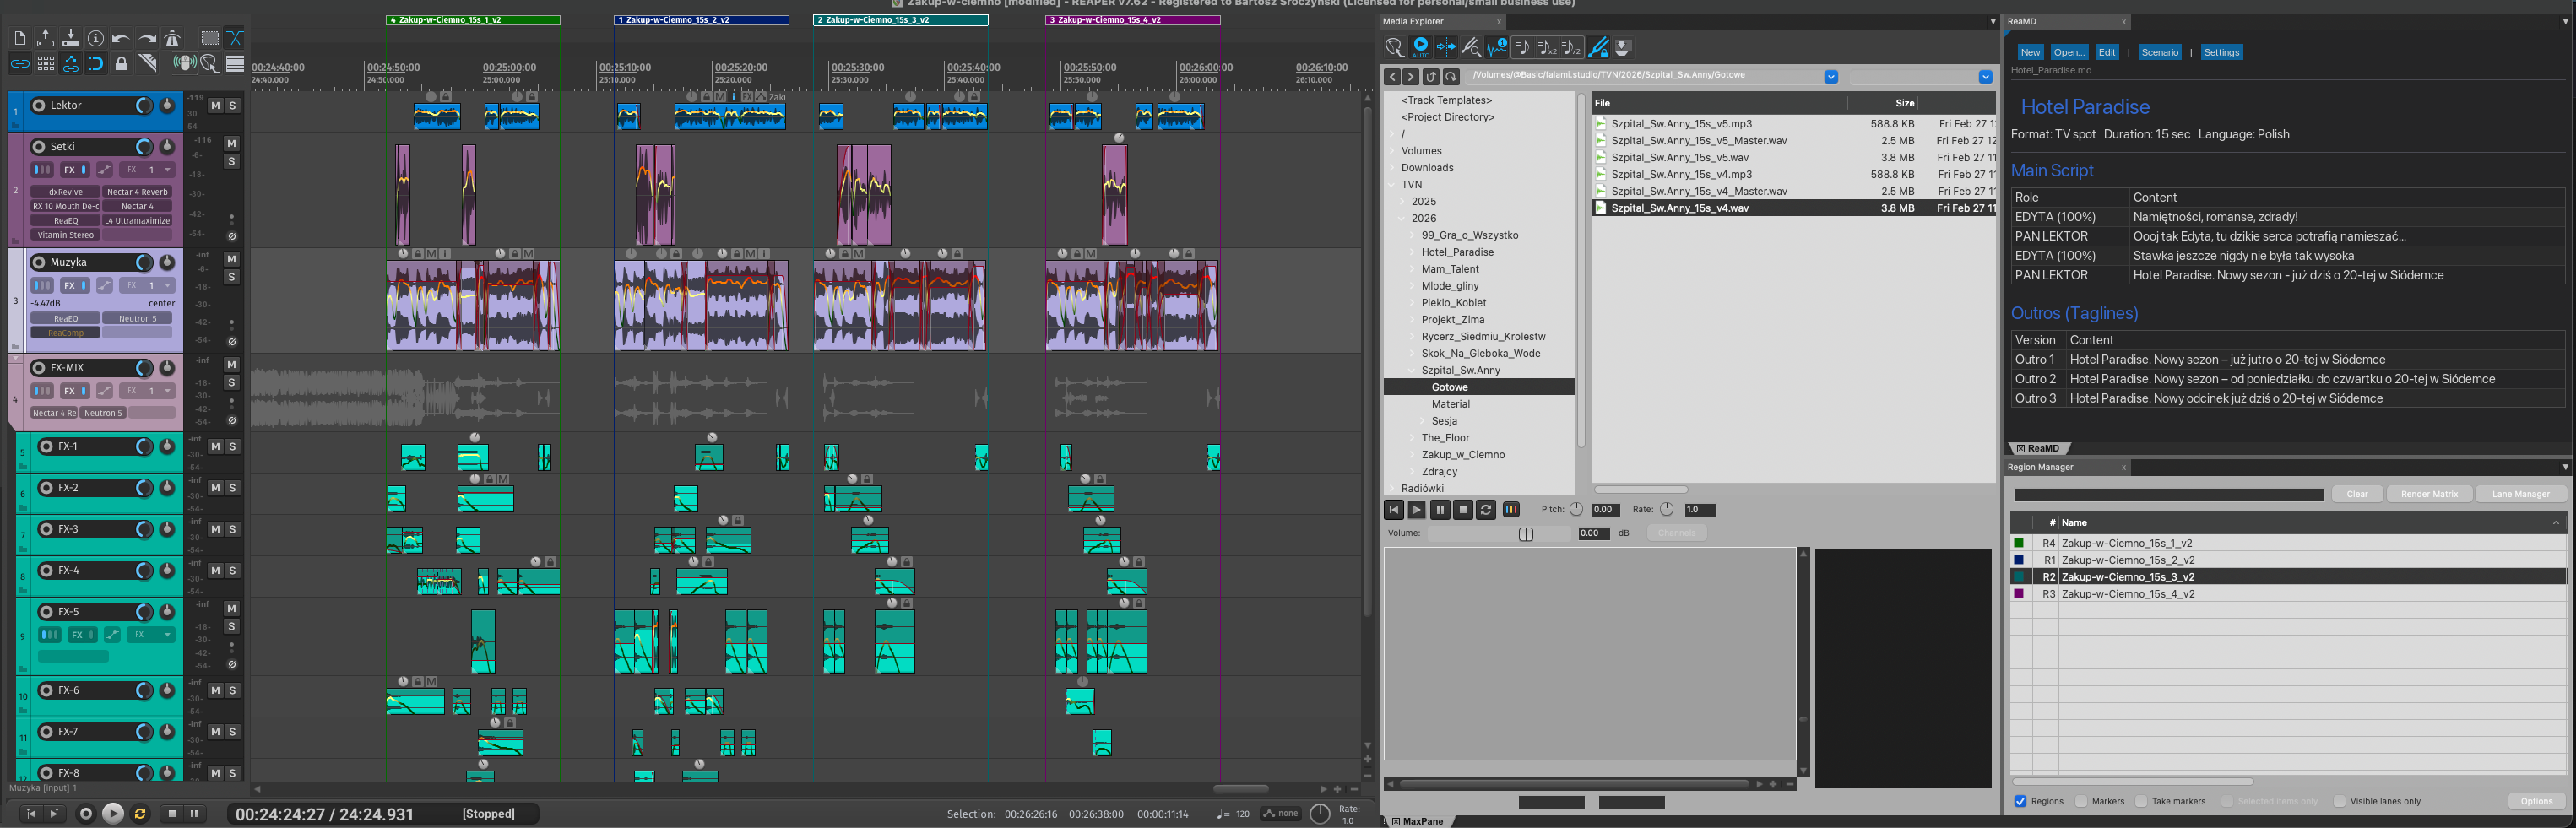2576x828 pixels.
Task: Click the Undo arrow in main toolbar
Action: pyautogui.click(x=121, y=38)
